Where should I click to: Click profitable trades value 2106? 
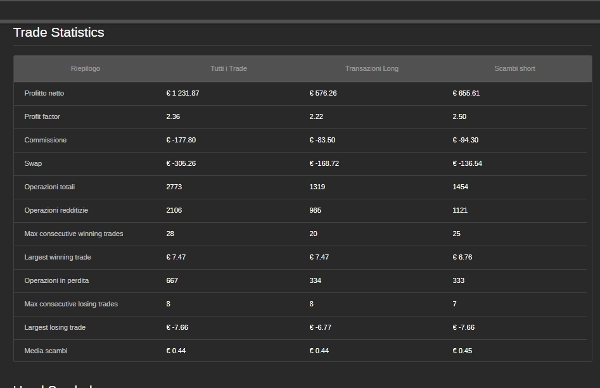[174, 210]
